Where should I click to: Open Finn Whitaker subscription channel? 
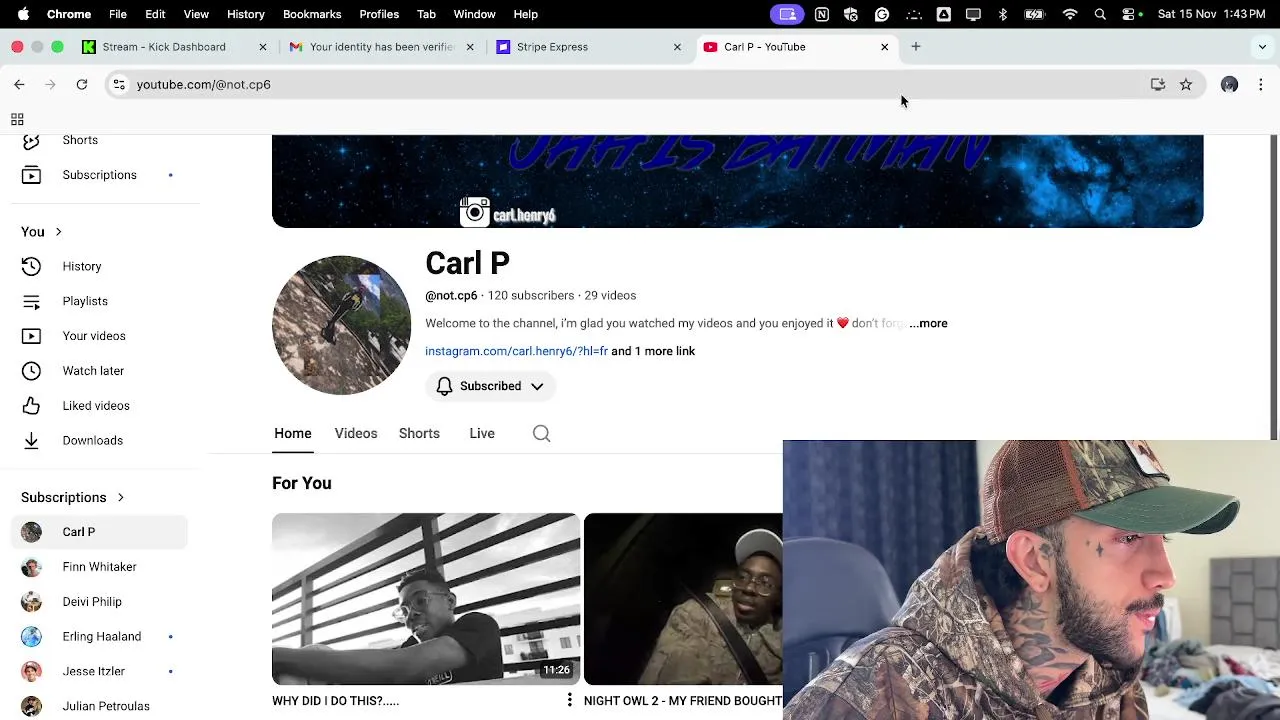tap(99, 567)
